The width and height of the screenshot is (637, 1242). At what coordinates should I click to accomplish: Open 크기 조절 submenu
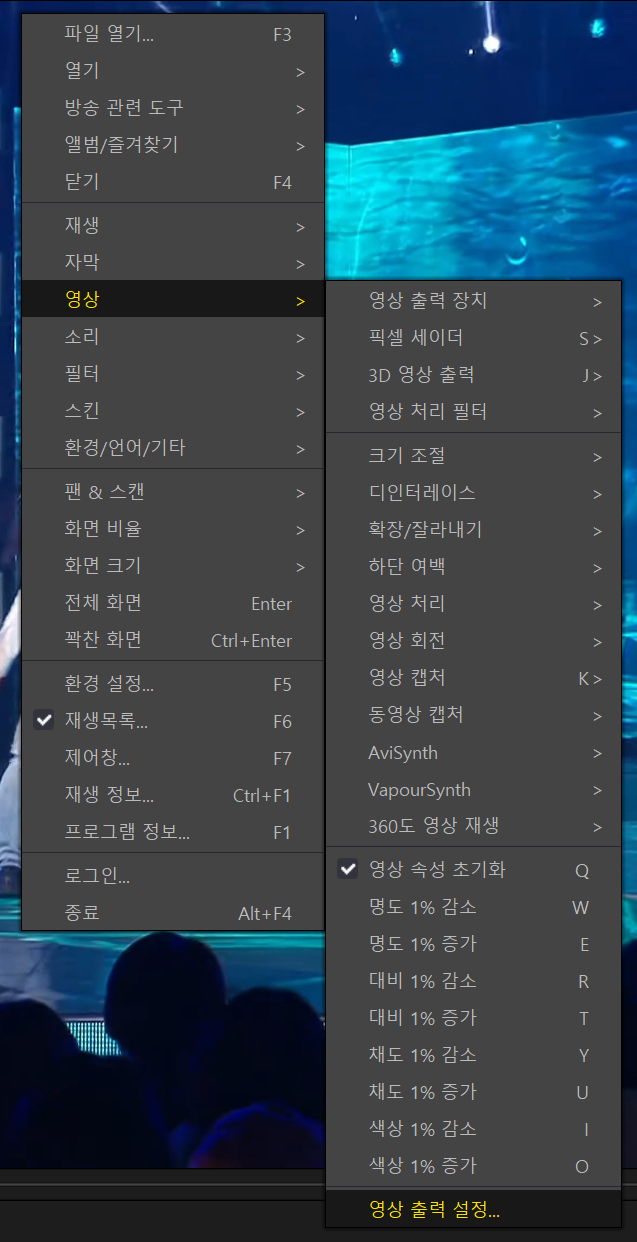click(x=473, y=456)
